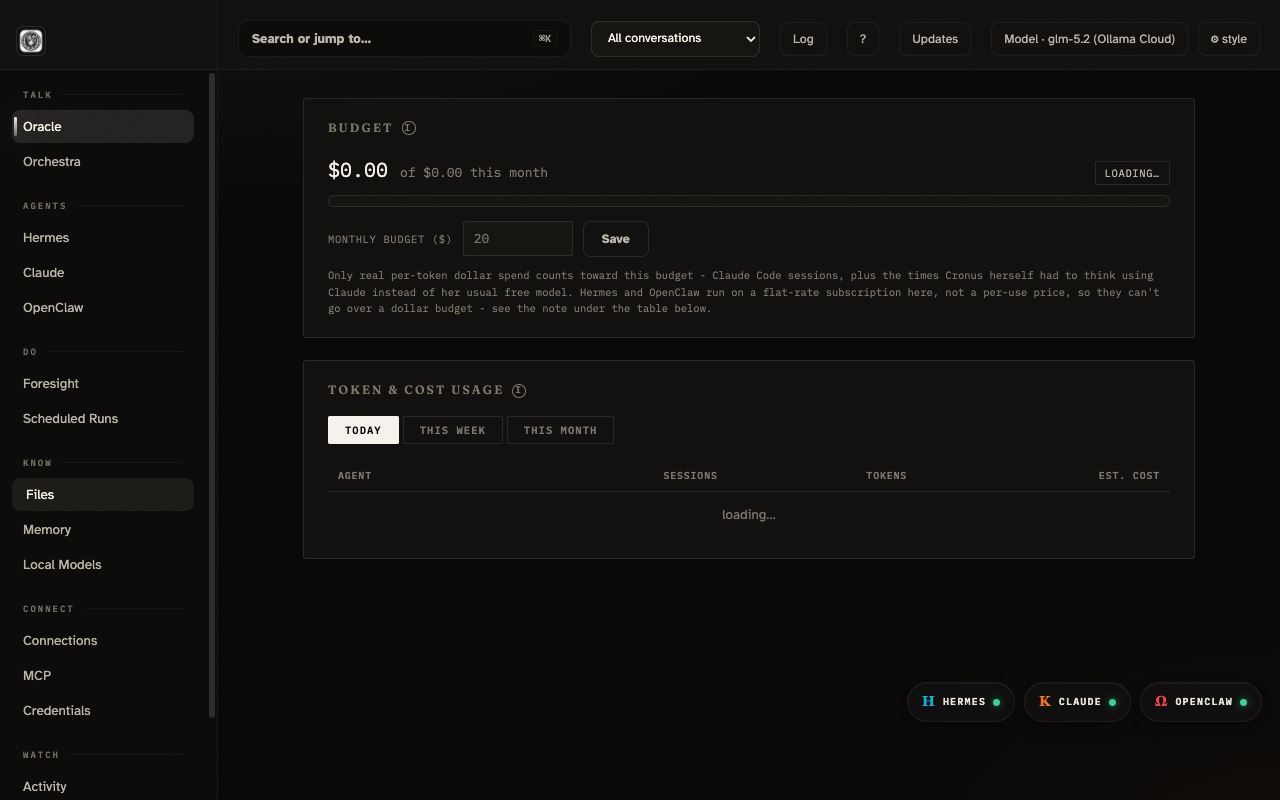Image resolution: width=1280 pixels, height=800 pixels.
Task: Open the OpenClaw agent status chip
Action: point(1201,702)
